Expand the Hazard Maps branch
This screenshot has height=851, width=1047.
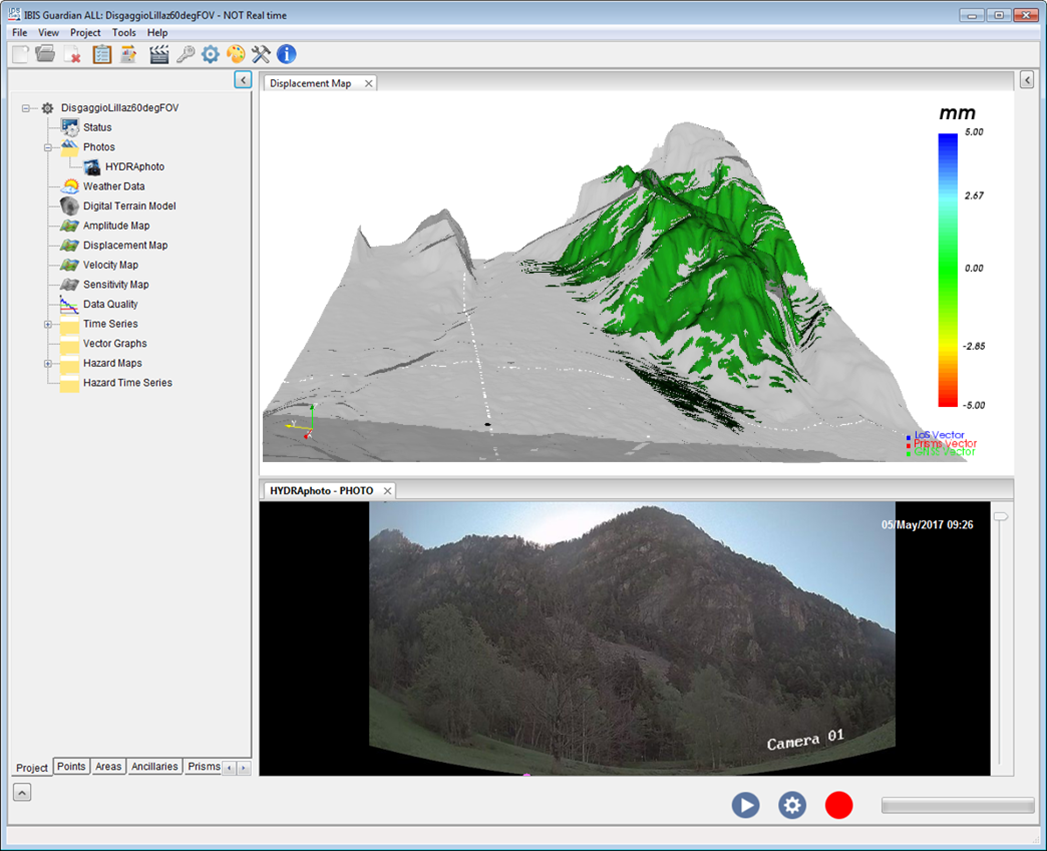(48, 364)
